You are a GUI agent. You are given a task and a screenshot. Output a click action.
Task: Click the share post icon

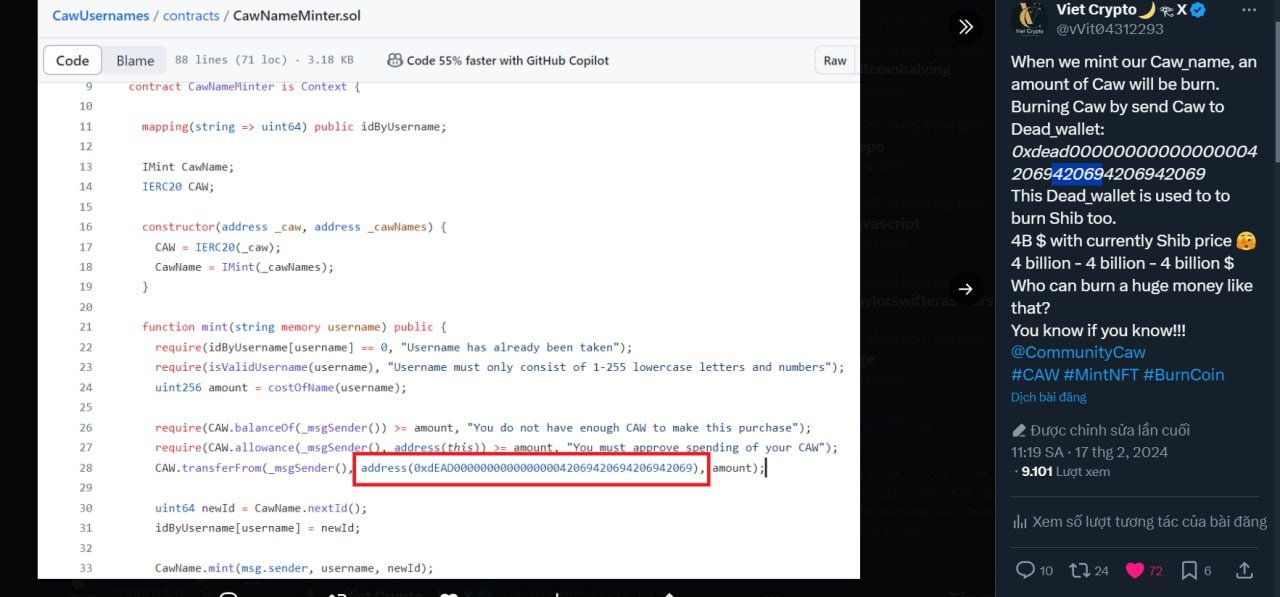[1244, 570]
